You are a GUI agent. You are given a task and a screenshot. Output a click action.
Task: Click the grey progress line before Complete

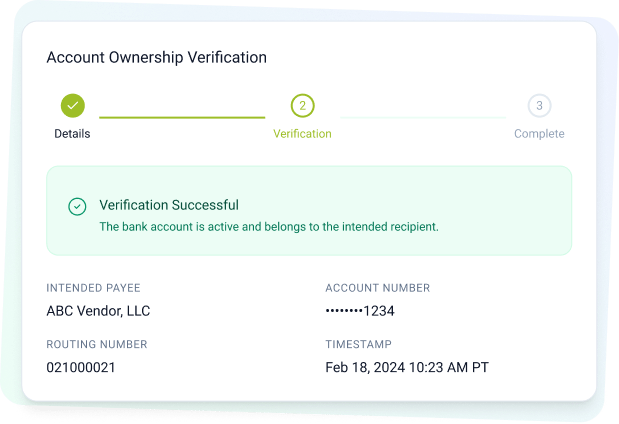pos(422,117)
